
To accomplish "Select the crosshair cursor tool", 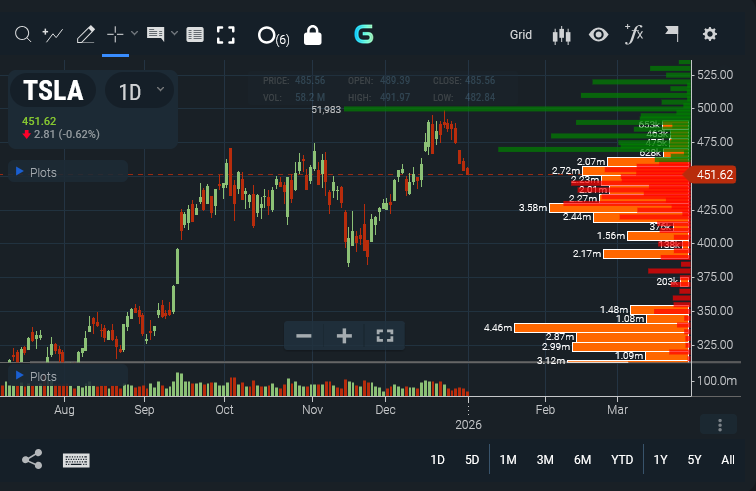I will coord(115,35).
